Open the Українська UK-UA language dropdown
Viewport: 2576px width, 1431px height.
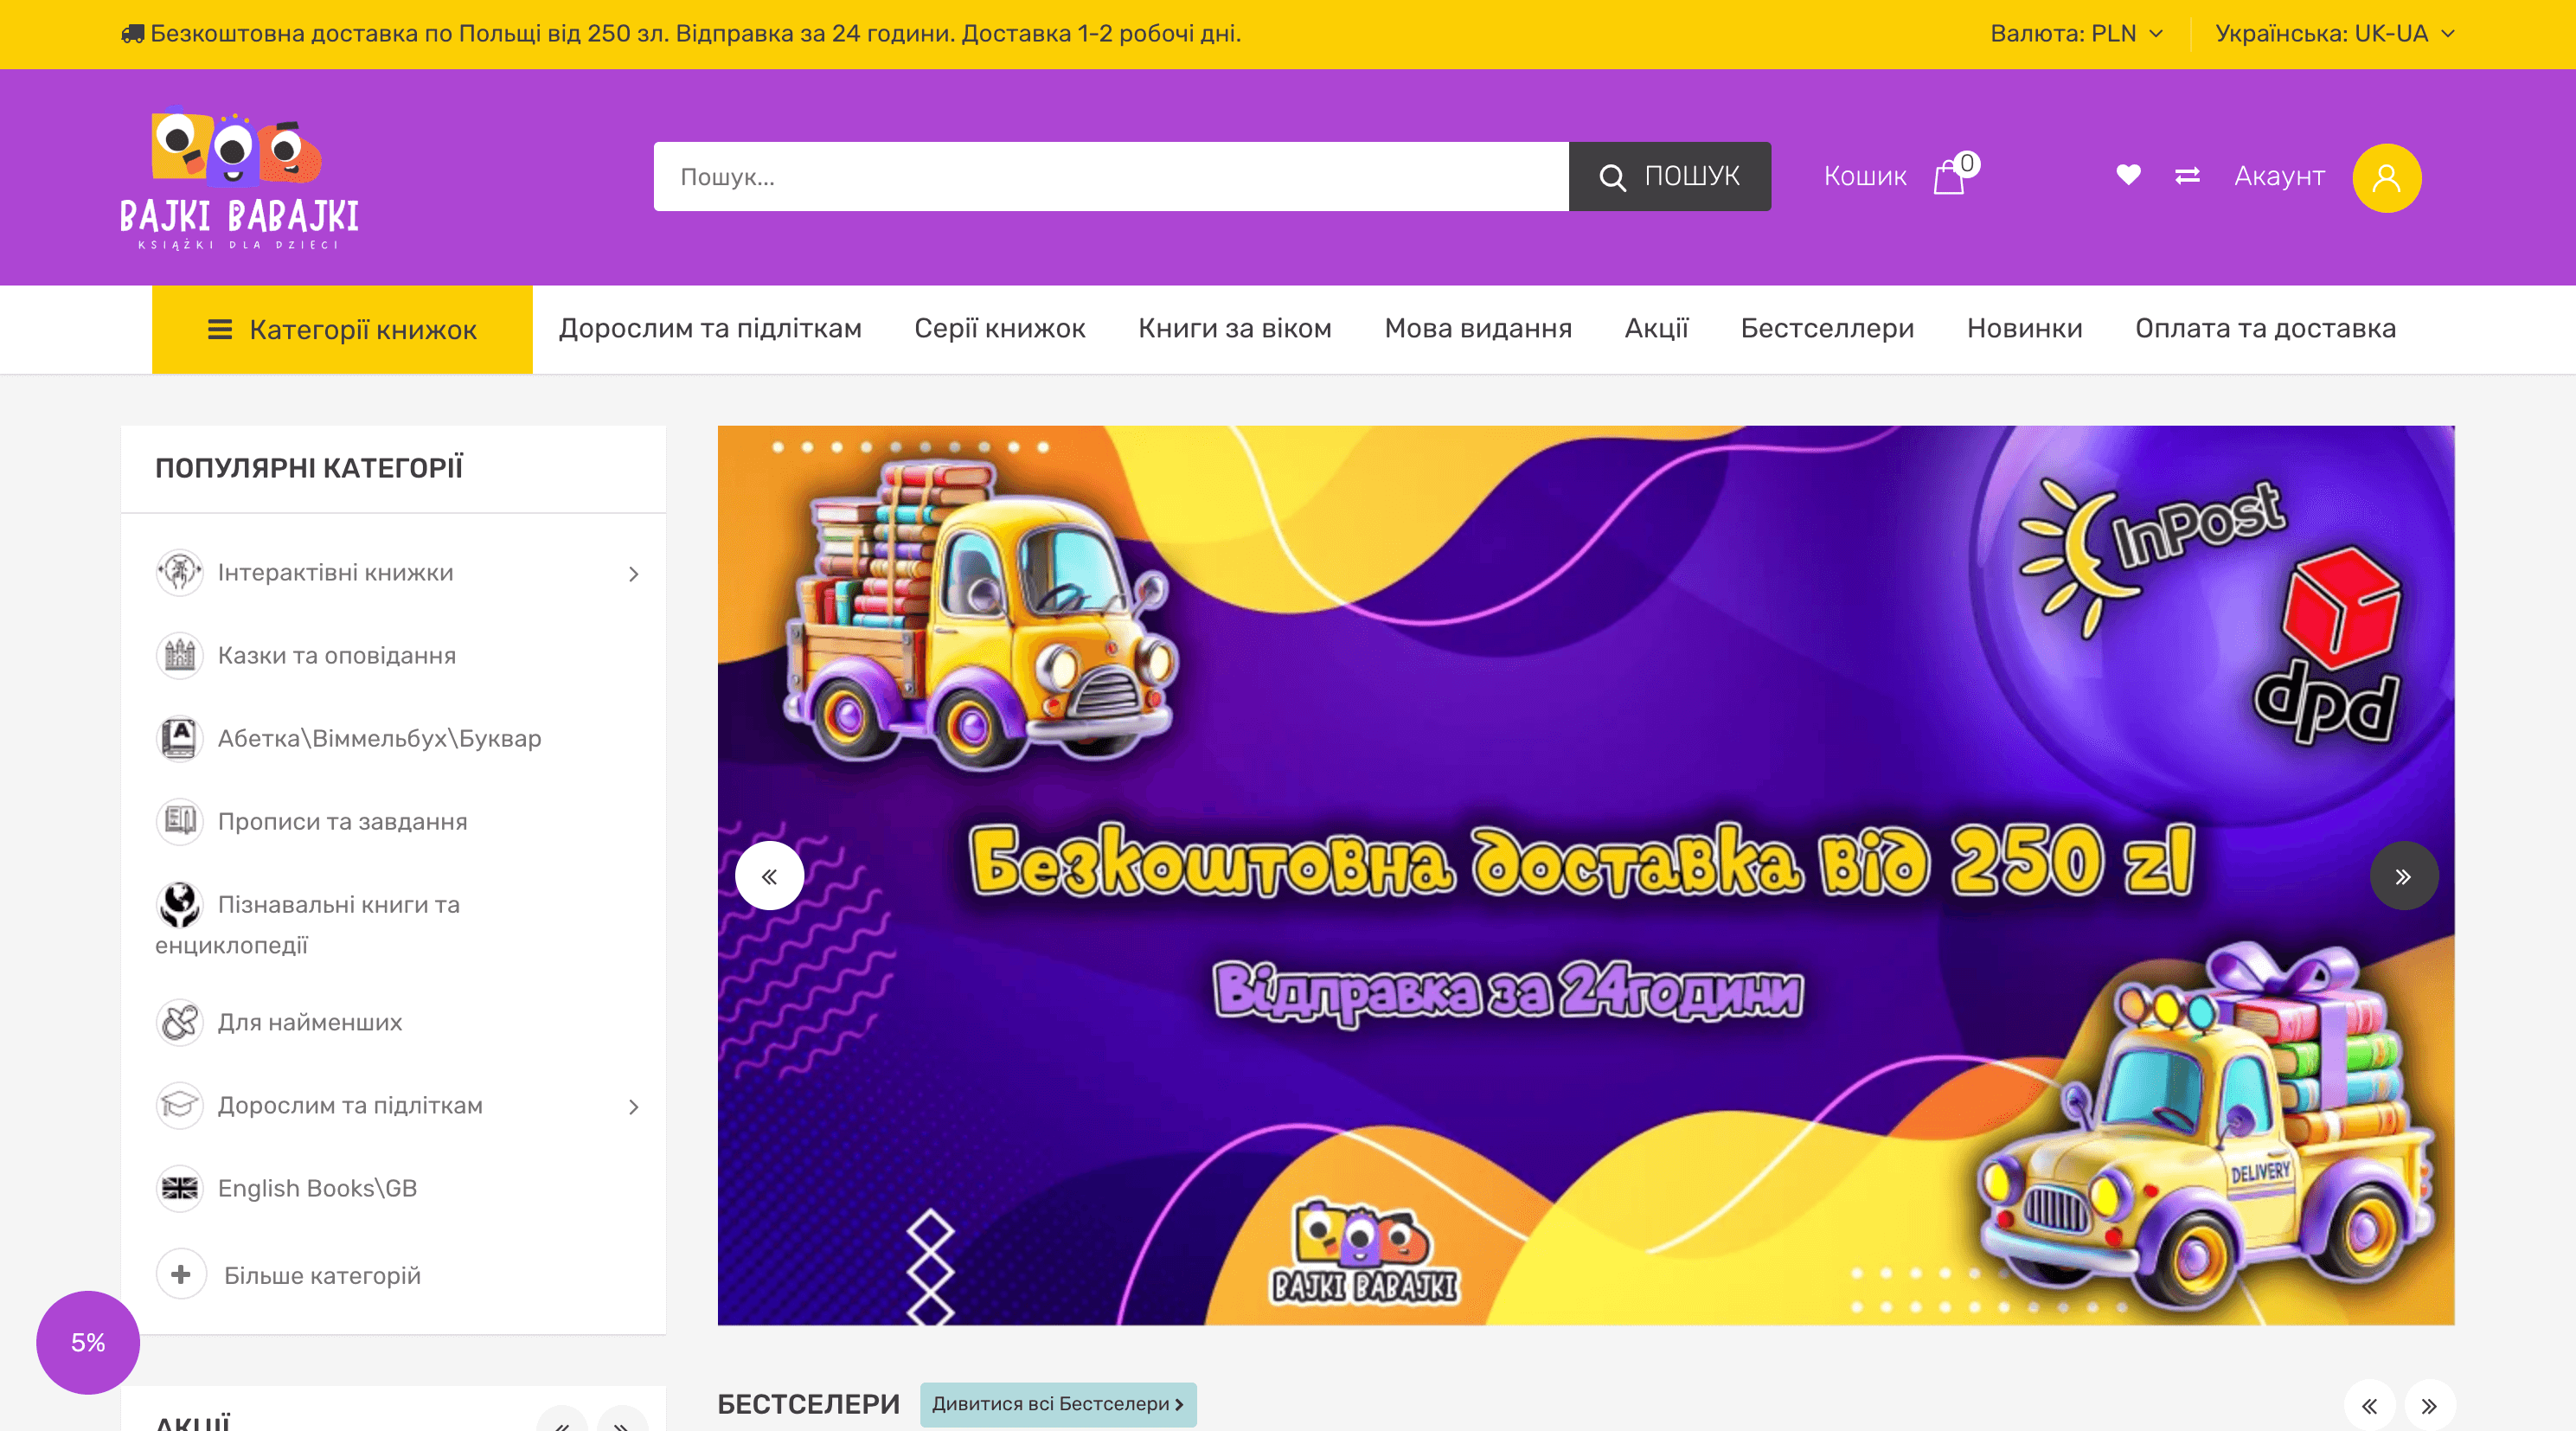(2336, 33)
